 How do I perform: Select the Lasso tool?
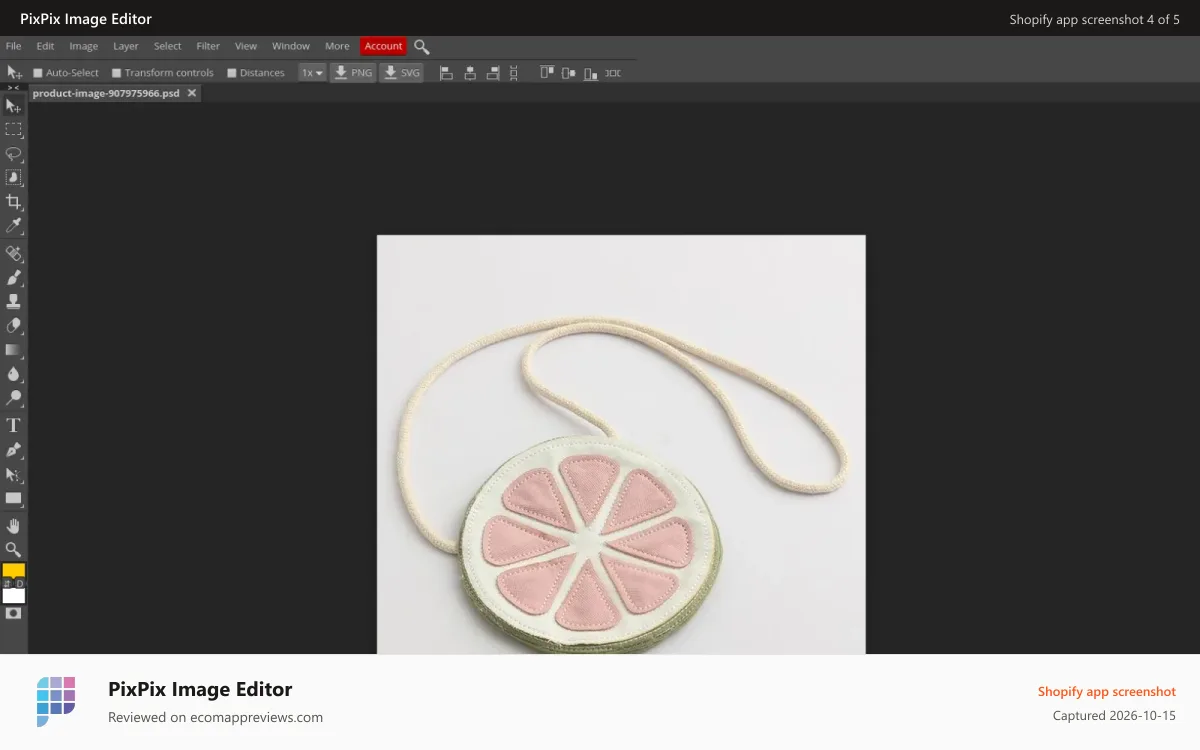coord(13,154)
